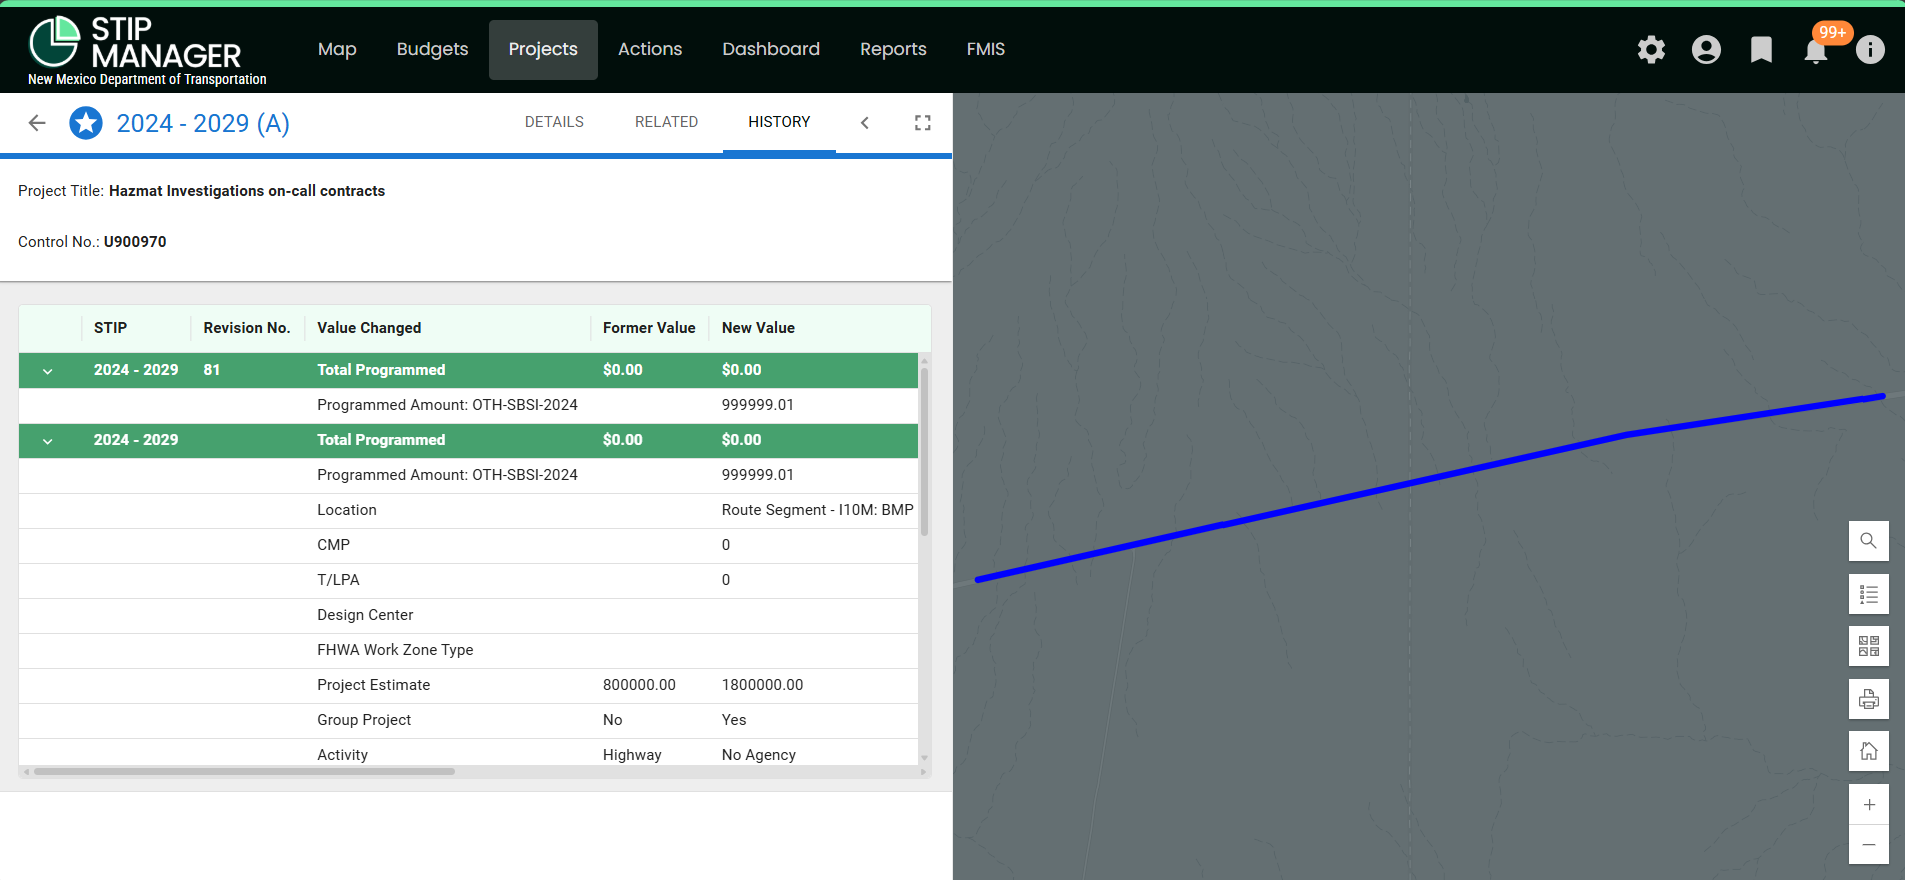This screenshot has width=1905, height=880.
Task: Click 'Hazmat Investigations on-call contracts' title
Action: click(x=247, y=191)
